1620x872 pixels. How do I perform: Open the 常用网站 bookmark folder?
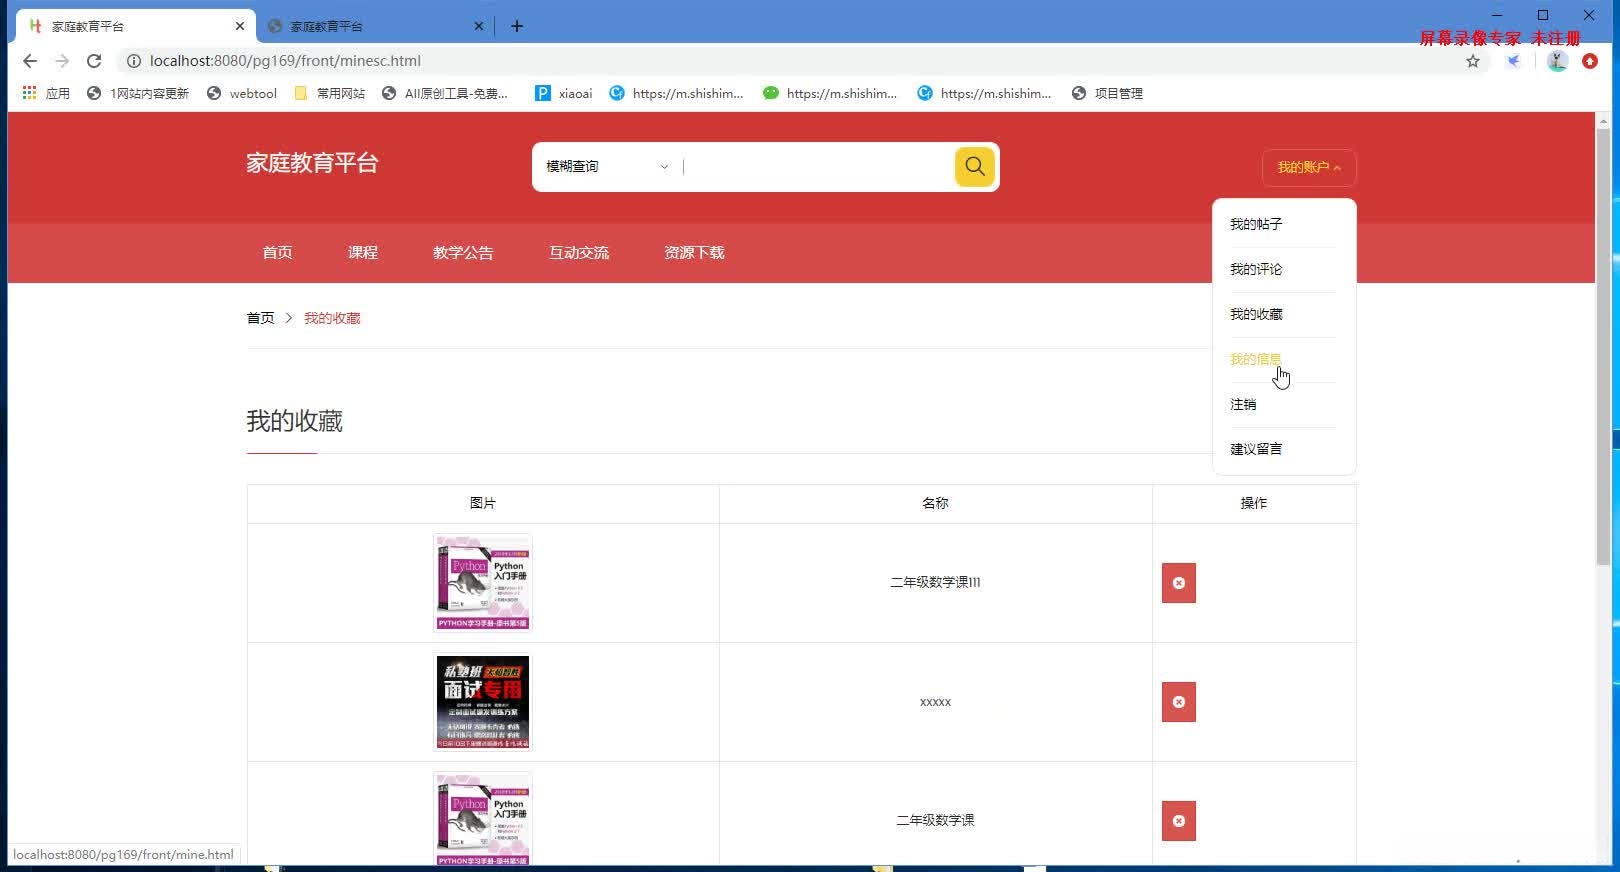[330, 93]
